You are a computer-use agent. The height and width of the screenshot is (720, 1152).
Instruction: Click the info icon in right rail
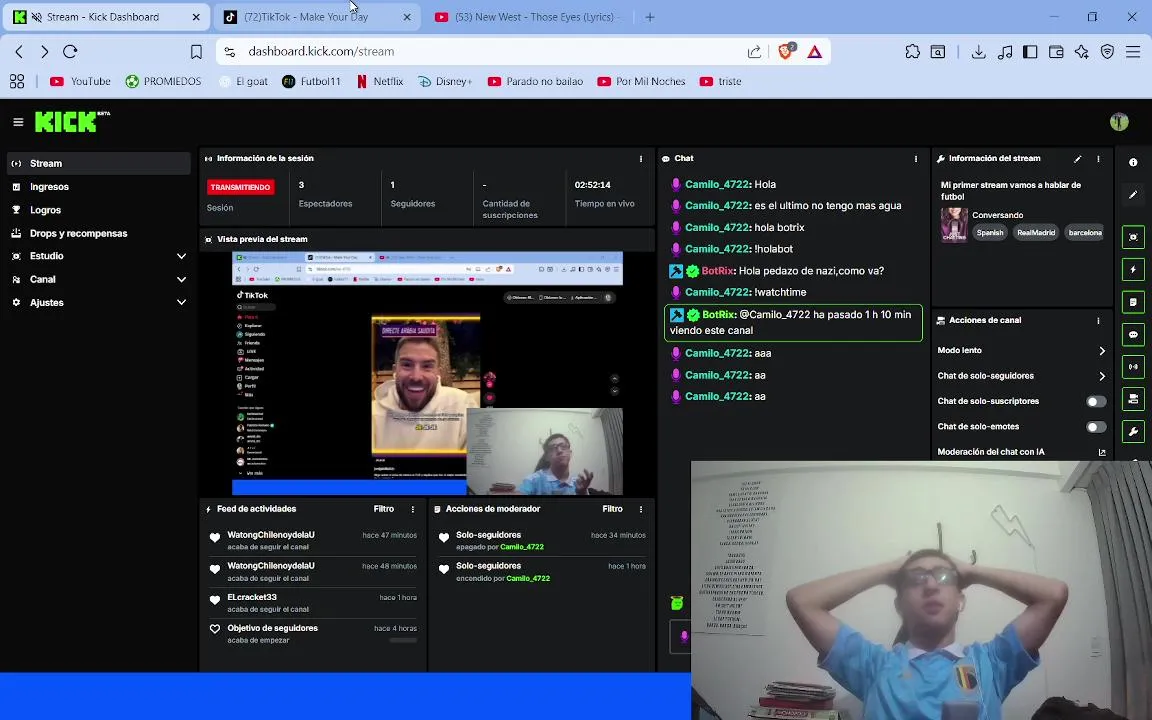1133,162
